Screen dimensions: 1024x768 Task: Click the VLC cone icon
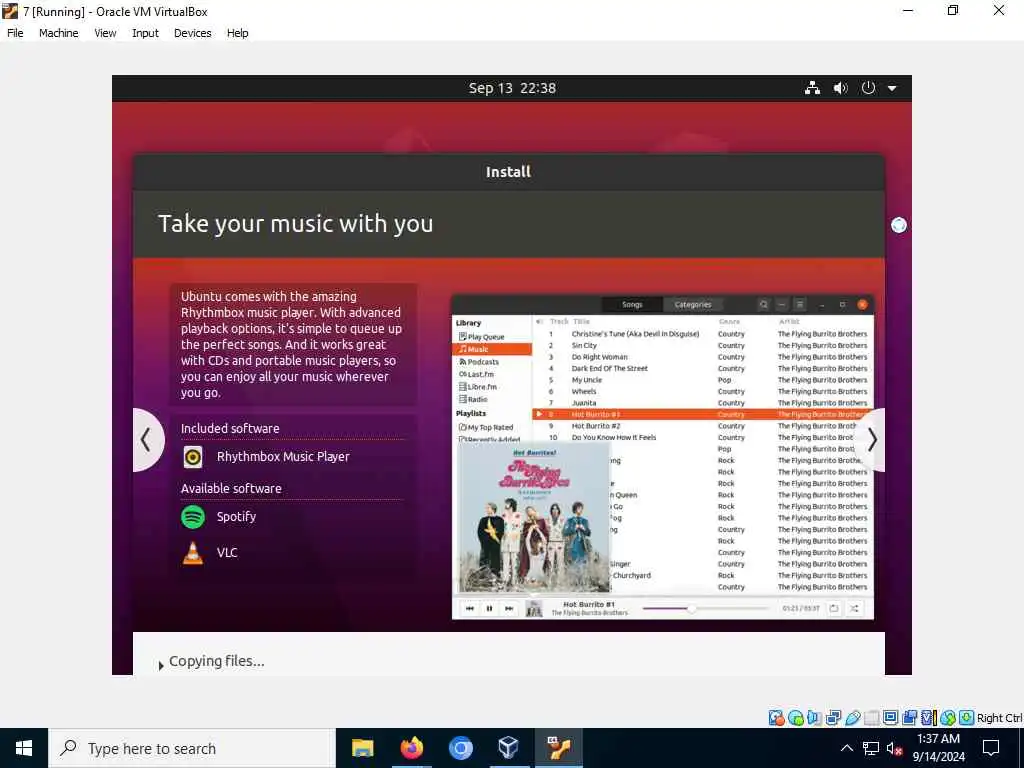[193, 553]
